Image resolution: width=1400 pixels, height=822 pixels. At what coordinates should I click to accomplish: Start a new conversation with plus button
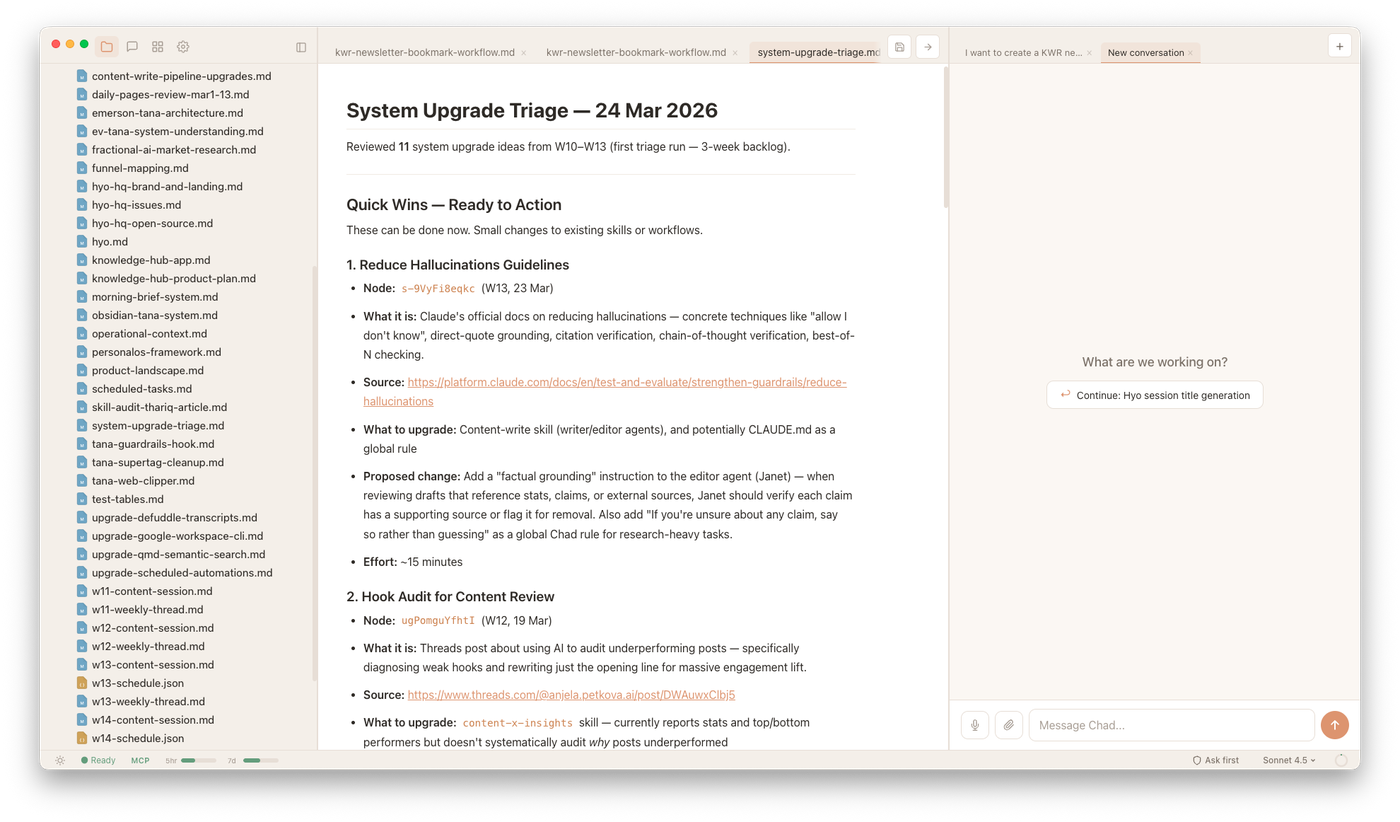pos(1340,46)
